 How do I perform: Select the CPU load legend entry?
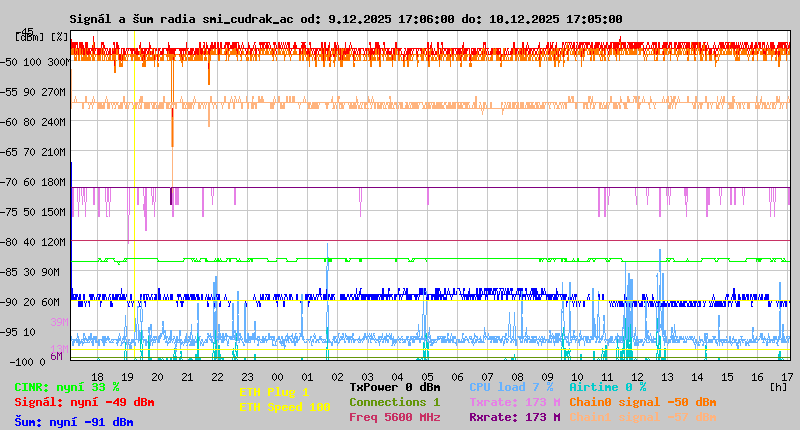[510, 387]
